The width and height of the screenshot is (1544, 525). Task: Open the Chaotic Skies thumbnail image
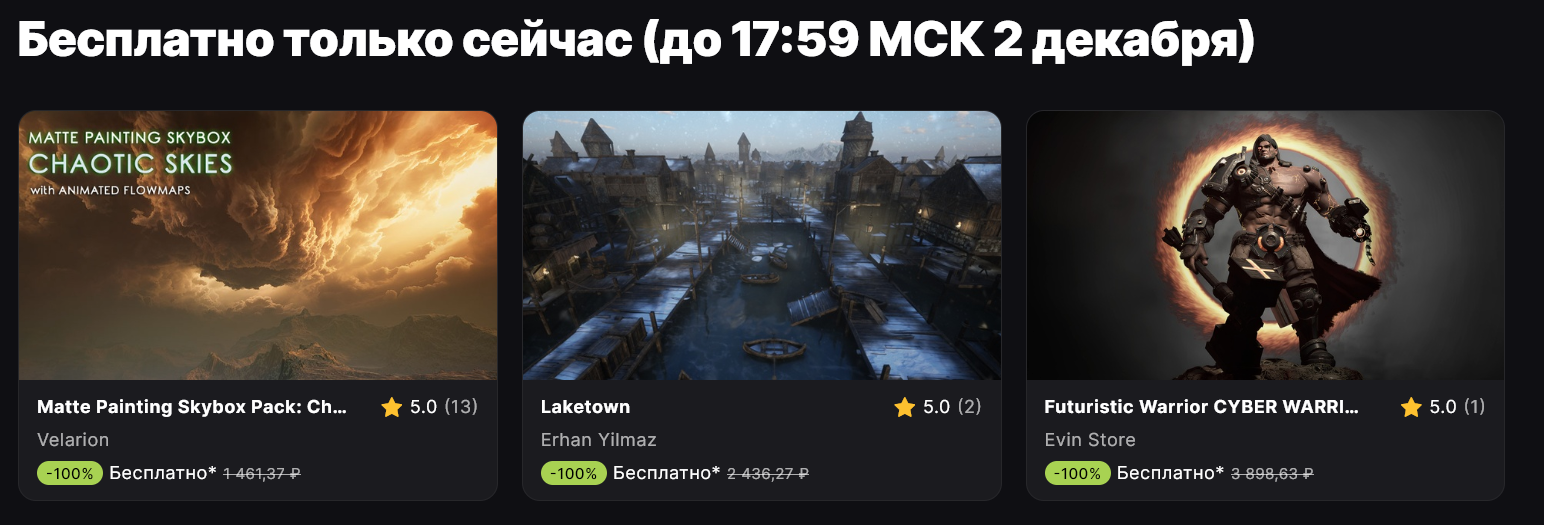coord(258,245)
